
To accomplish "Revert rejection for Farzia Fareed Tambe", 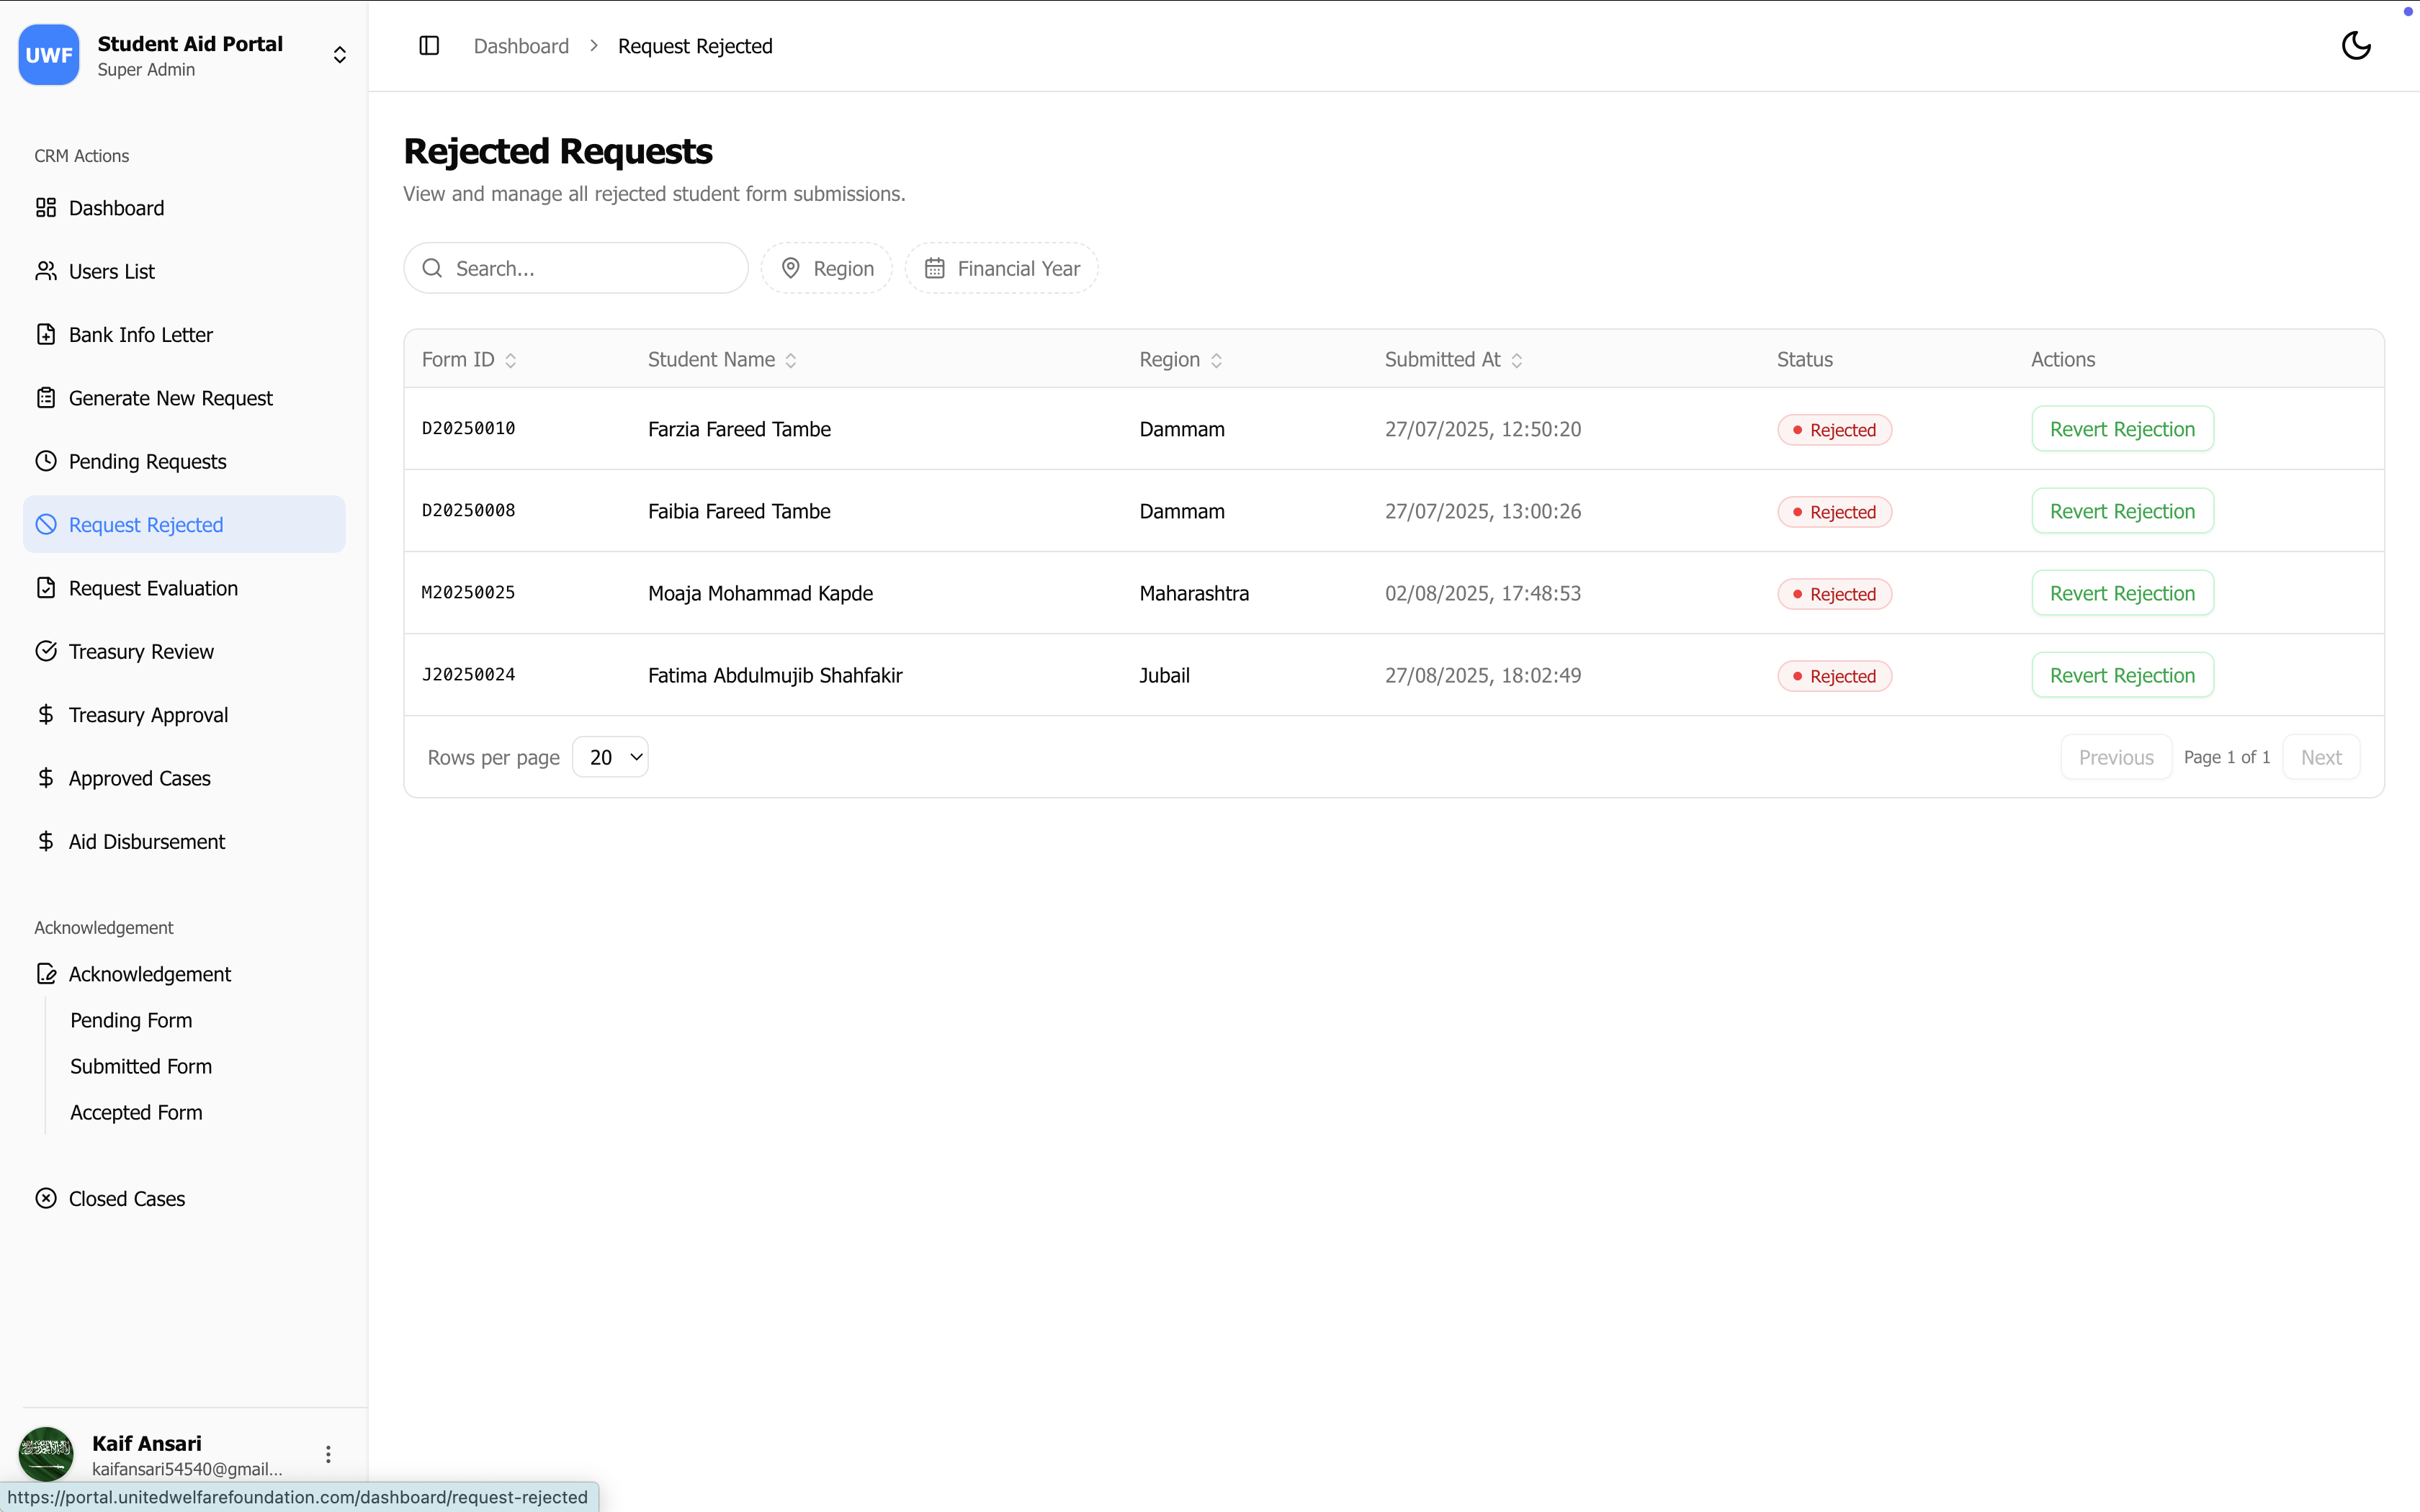I will (x=2122, y=429).
